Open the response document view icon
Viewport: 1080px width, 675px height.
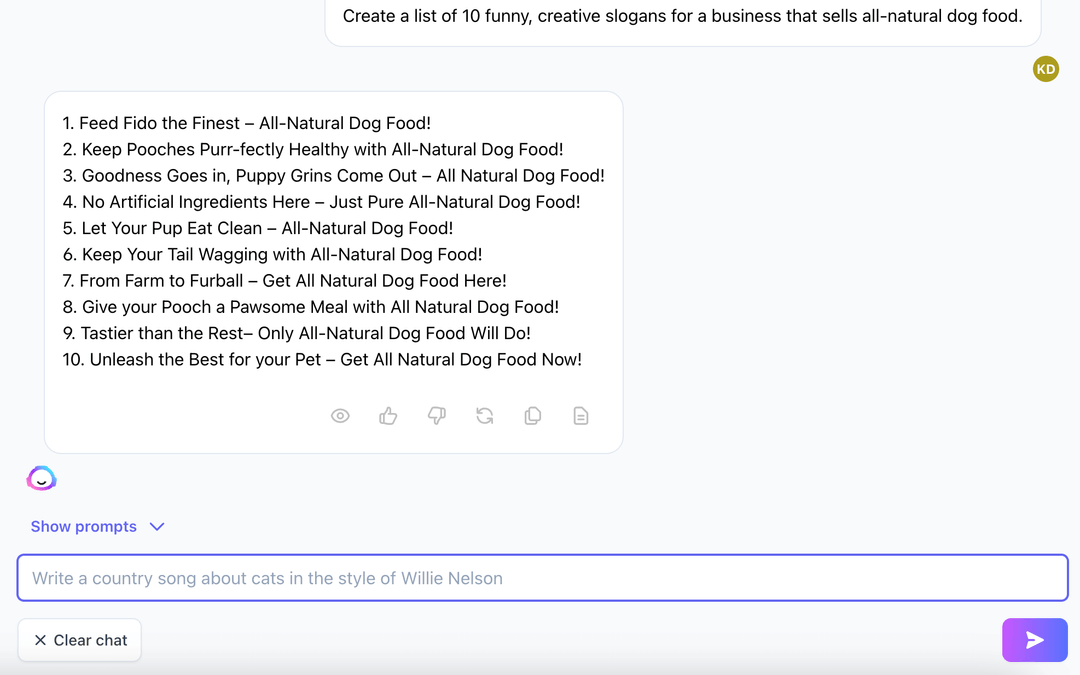click(581, 415)
